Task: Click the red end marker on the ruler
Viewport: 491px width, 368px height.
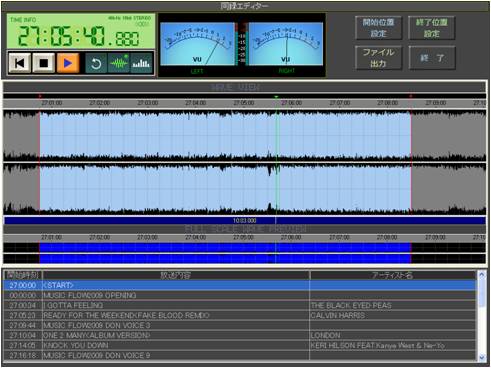Action: click(x=411, y=96)
